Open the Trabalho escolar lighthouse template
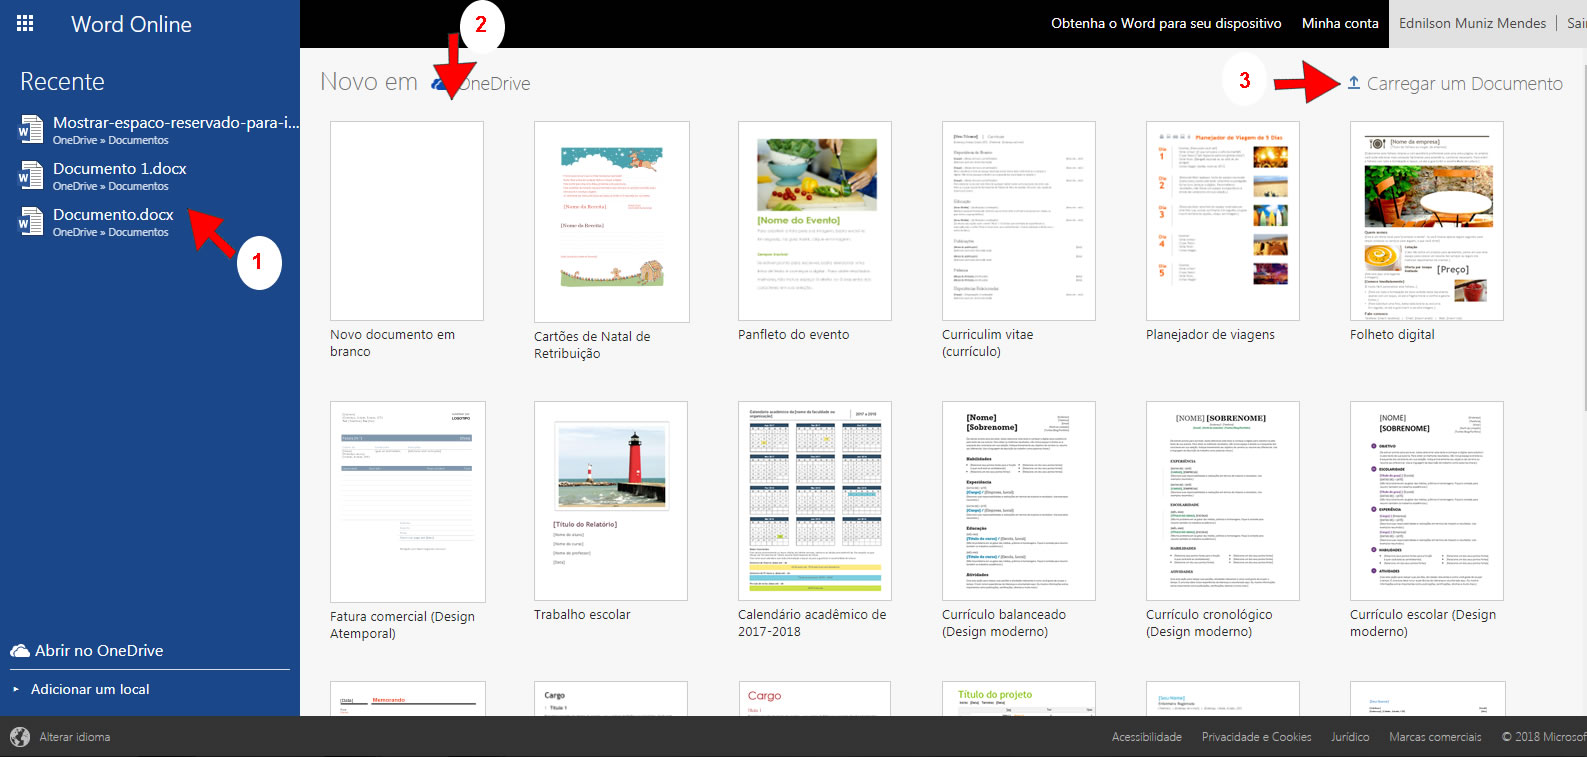The width and height of the screenshot is (1587, 757). [611, 501]
